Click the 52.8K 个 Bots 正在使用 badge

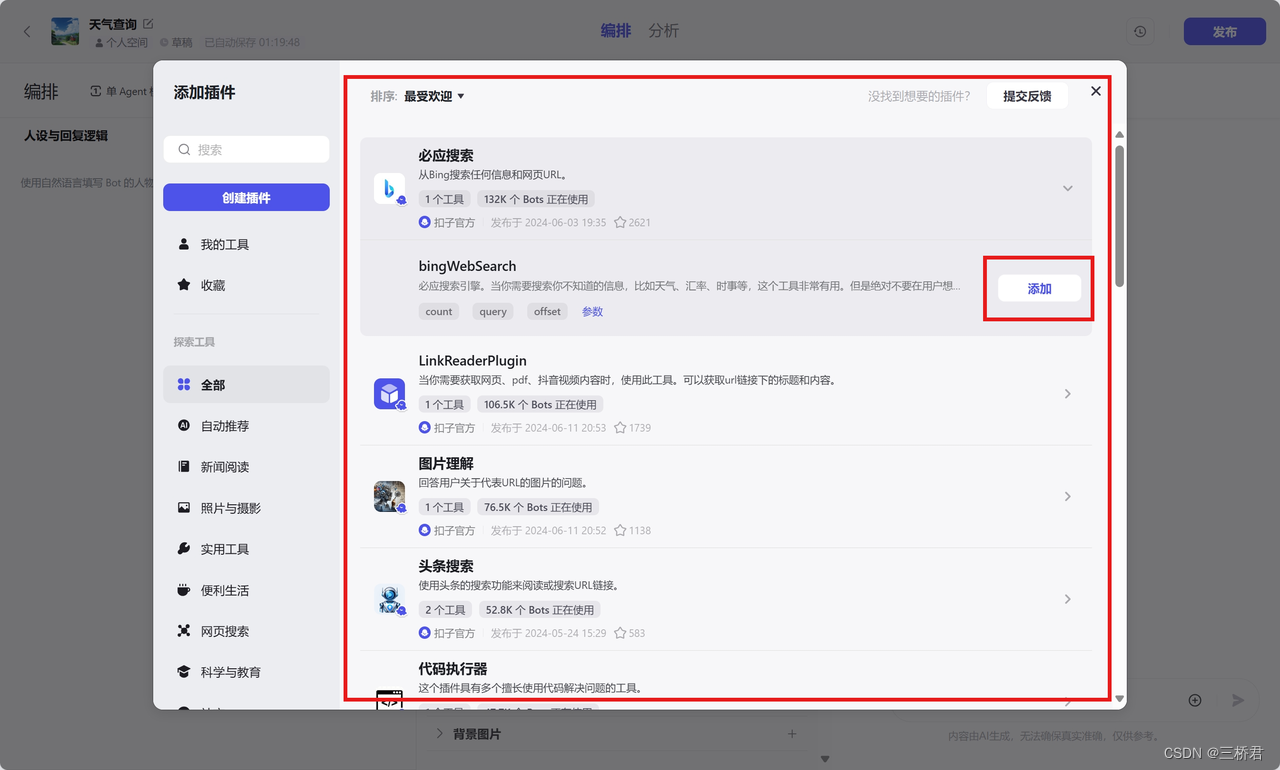539,610
